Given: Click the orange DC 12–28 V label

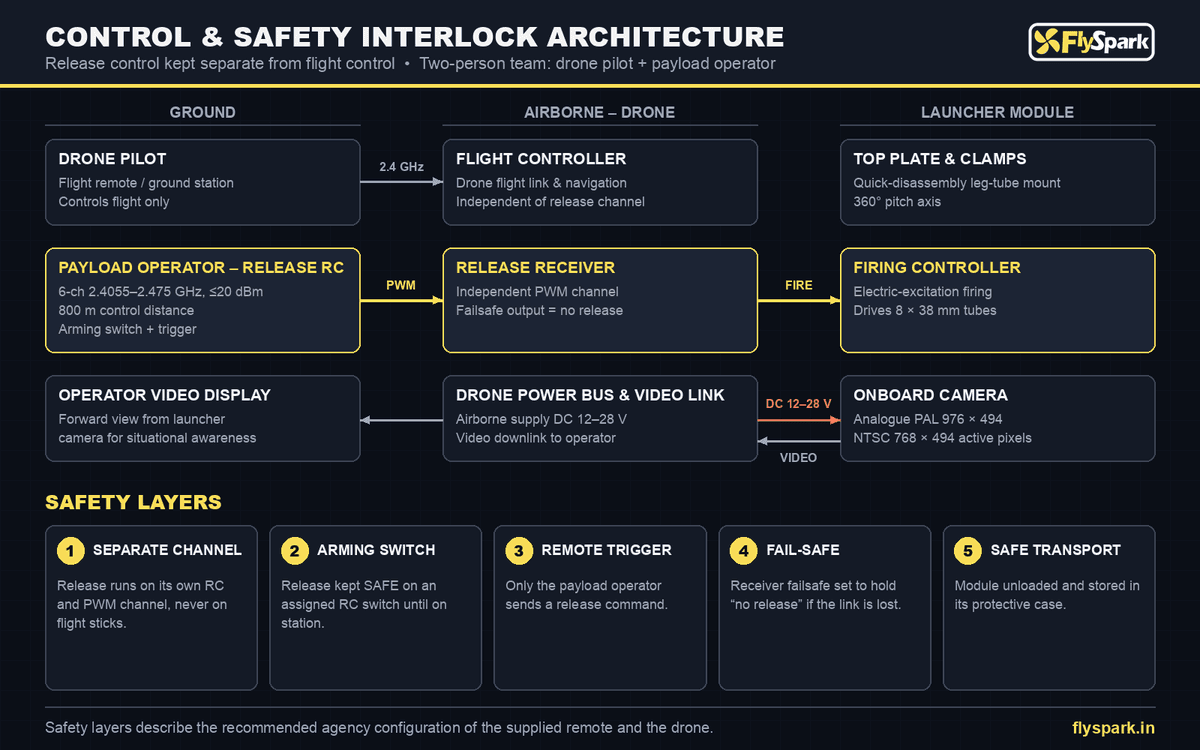Looking at the screenshot, I should coord(799,404).
